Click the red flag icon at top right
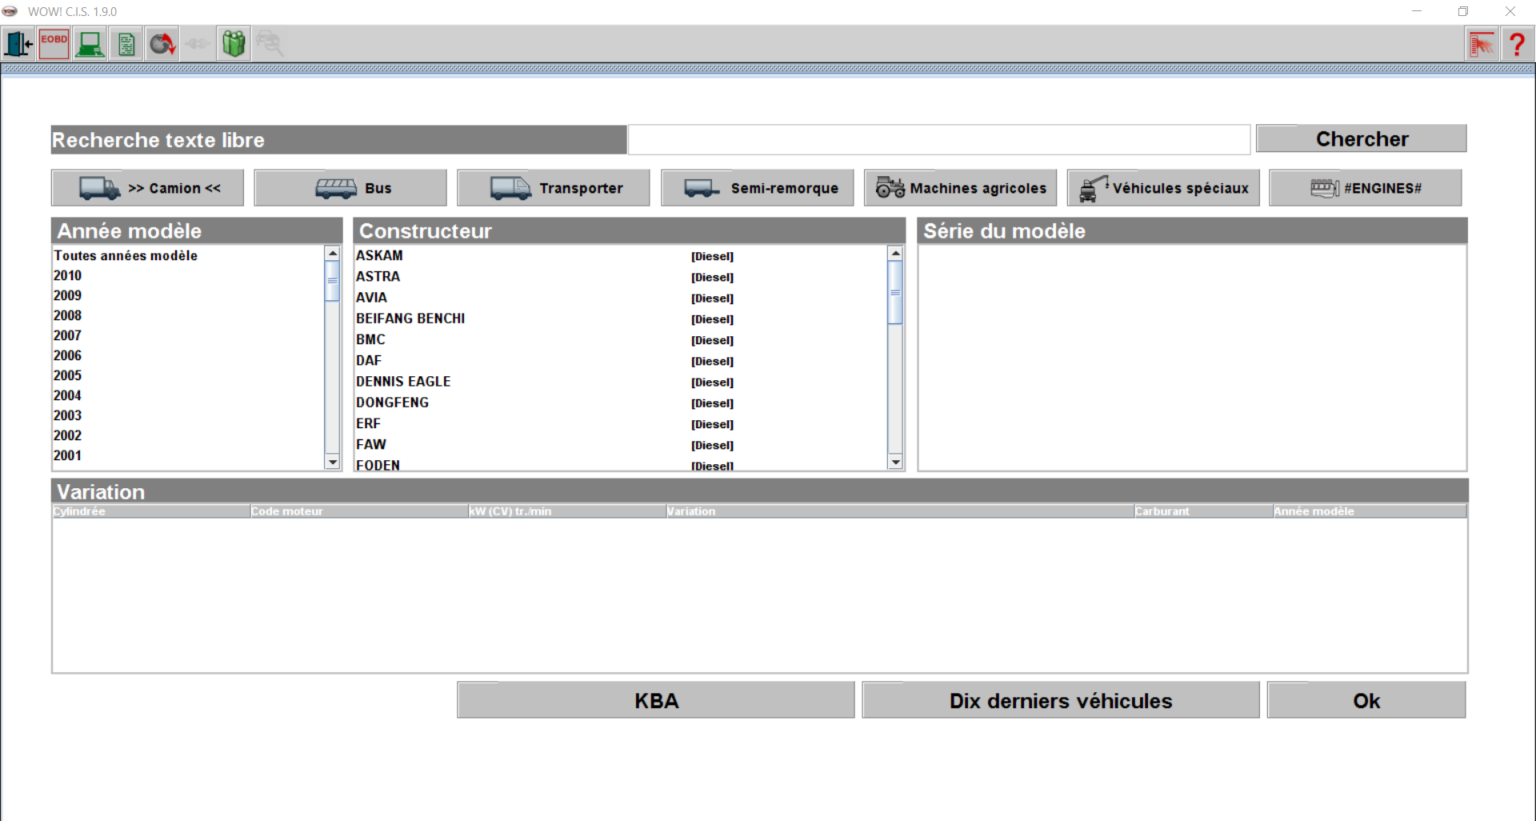1536x821 pixels. pyautogui.click(x=1481, y=44)
